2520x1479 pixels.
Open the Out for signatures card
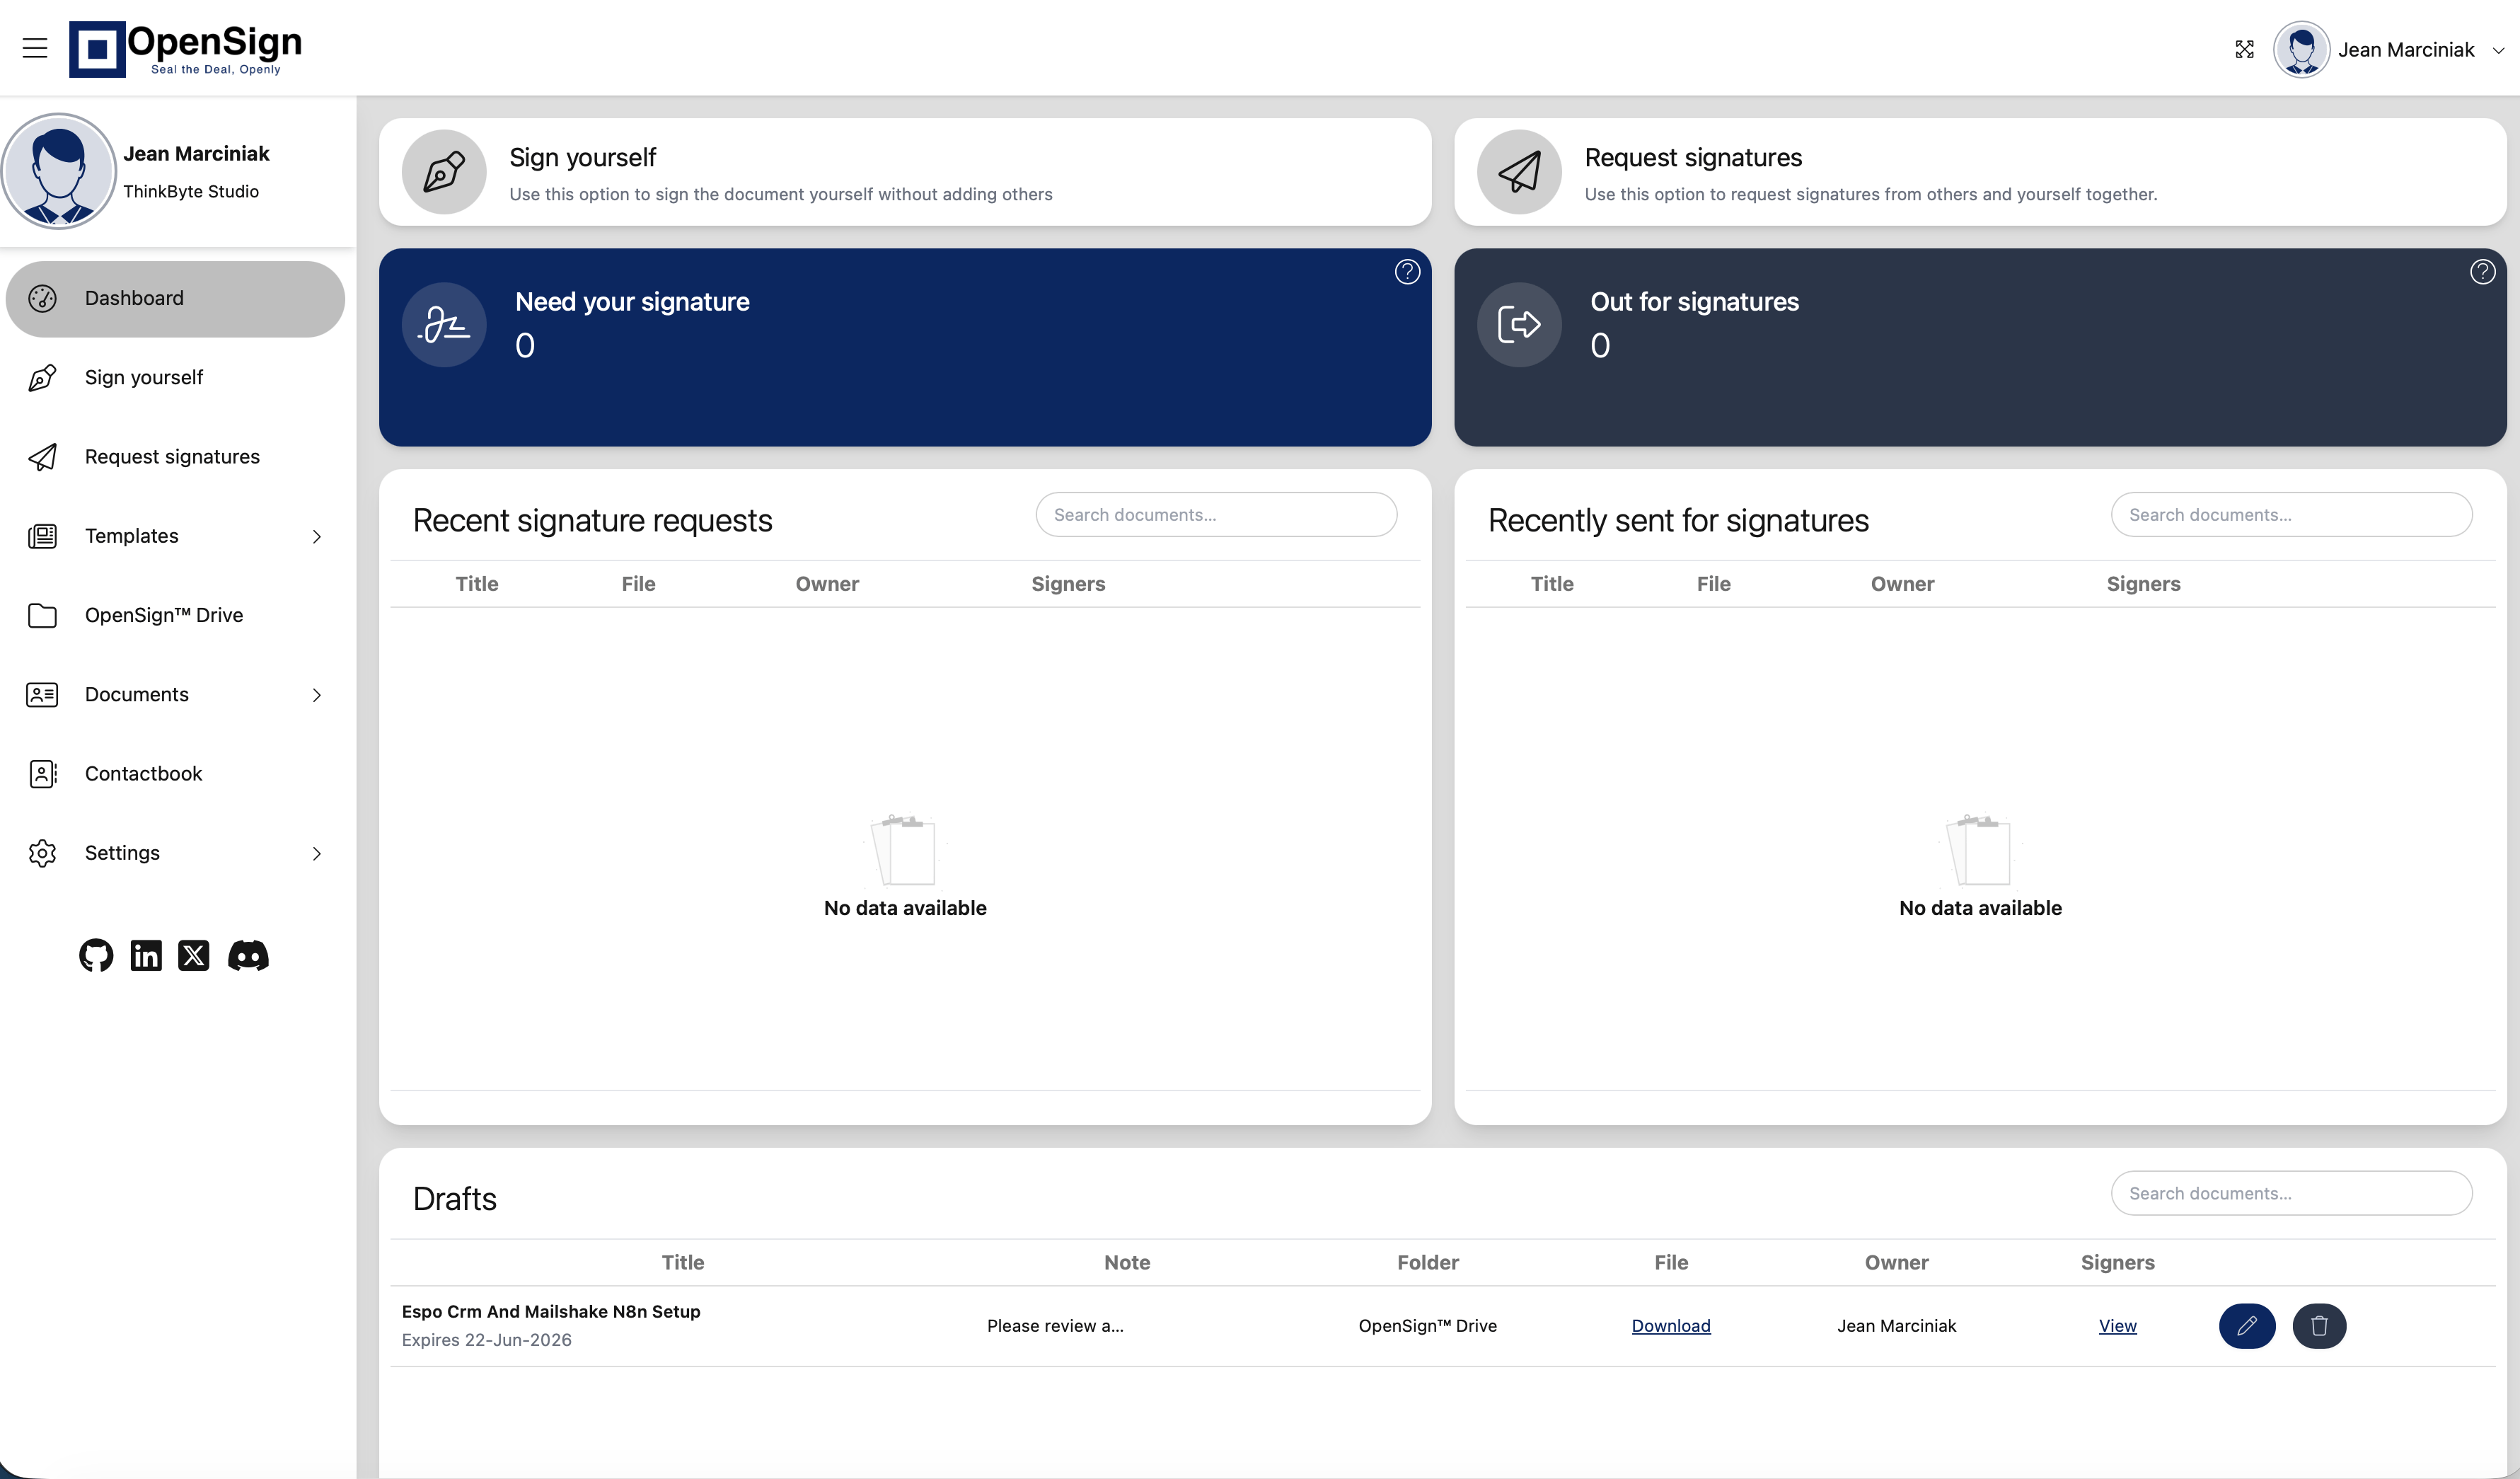tap(1980, 347)
